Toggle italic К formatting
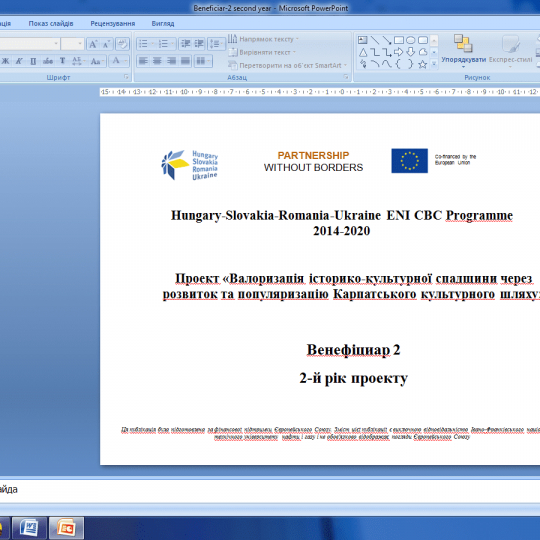Image resolution: width=540 pixels, height=540 pixels. (x=19, y=61)
